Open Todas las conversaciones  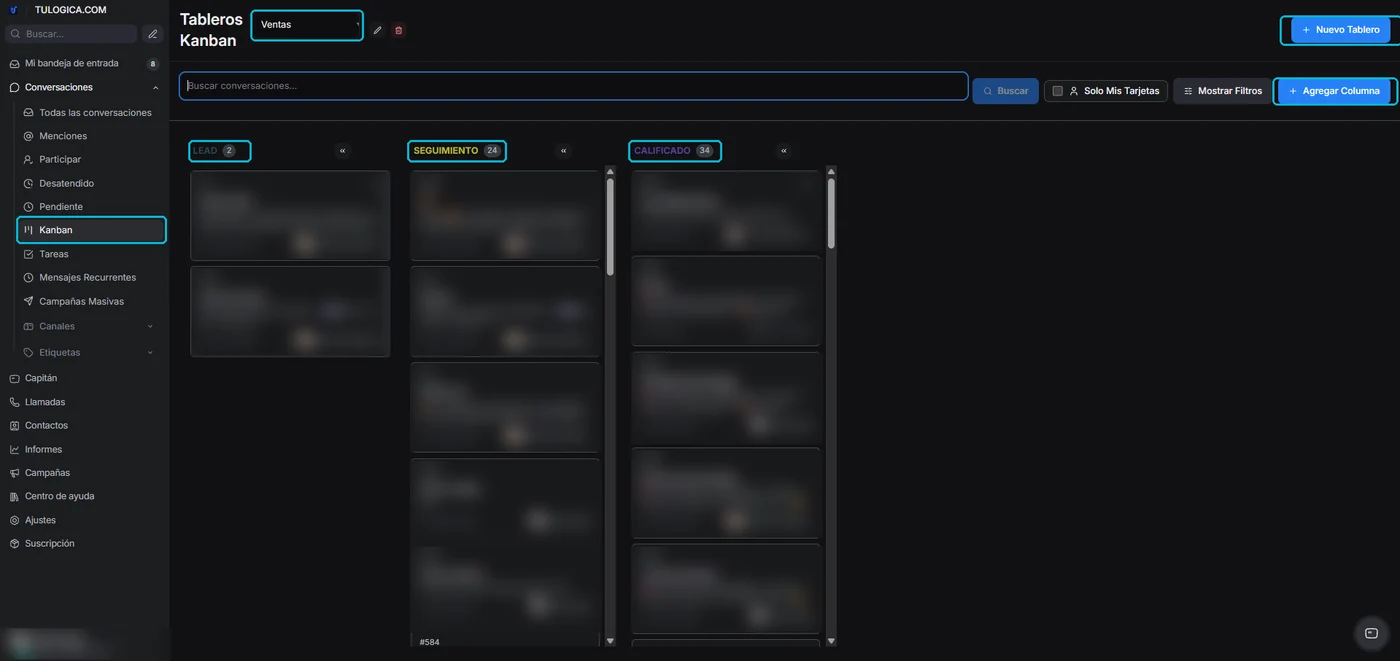pyautogui.click(x=95, y=113)
